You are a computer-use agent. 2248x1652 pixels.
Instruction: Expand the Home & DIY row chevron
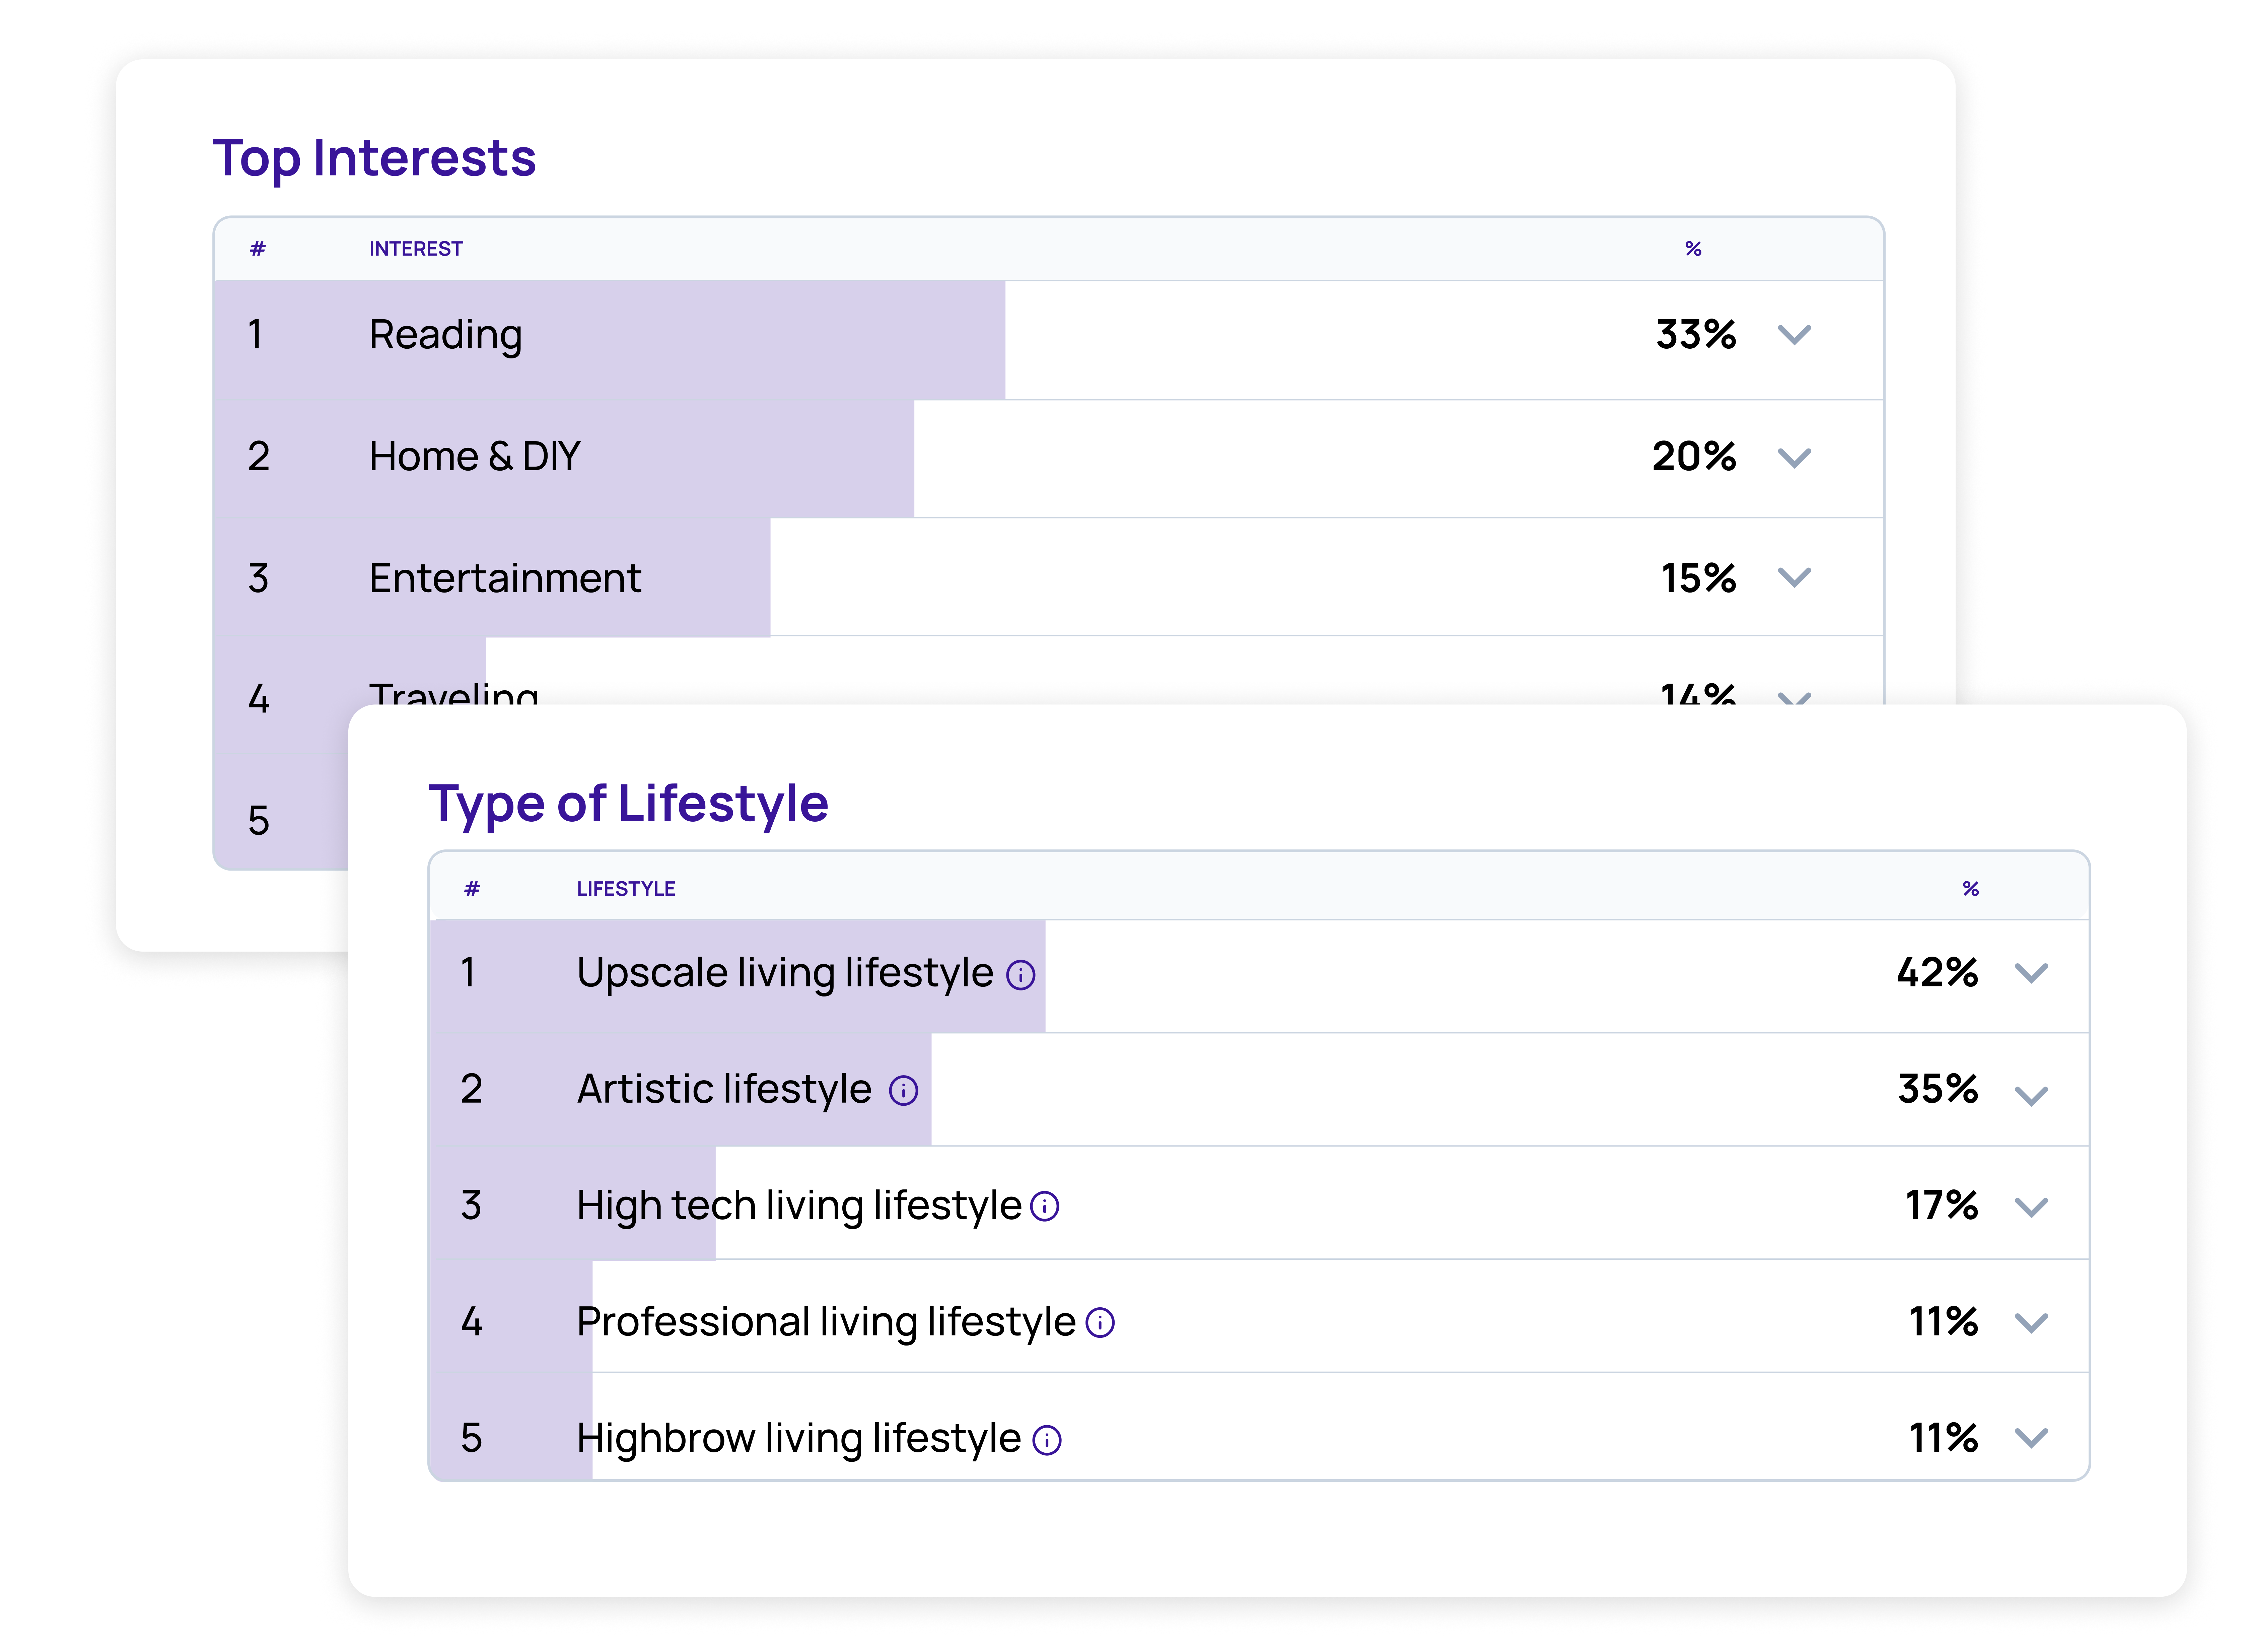click(1794, 458)
